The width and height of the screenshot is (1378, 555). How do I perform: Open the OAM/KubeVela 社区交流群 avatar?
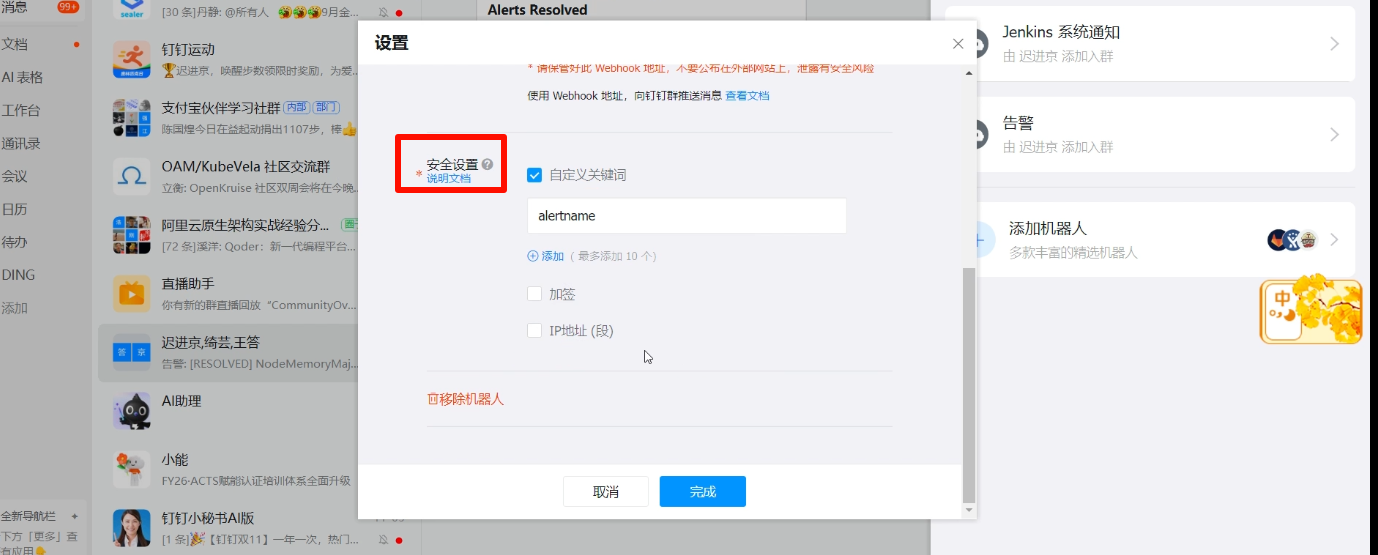point(132,176)
